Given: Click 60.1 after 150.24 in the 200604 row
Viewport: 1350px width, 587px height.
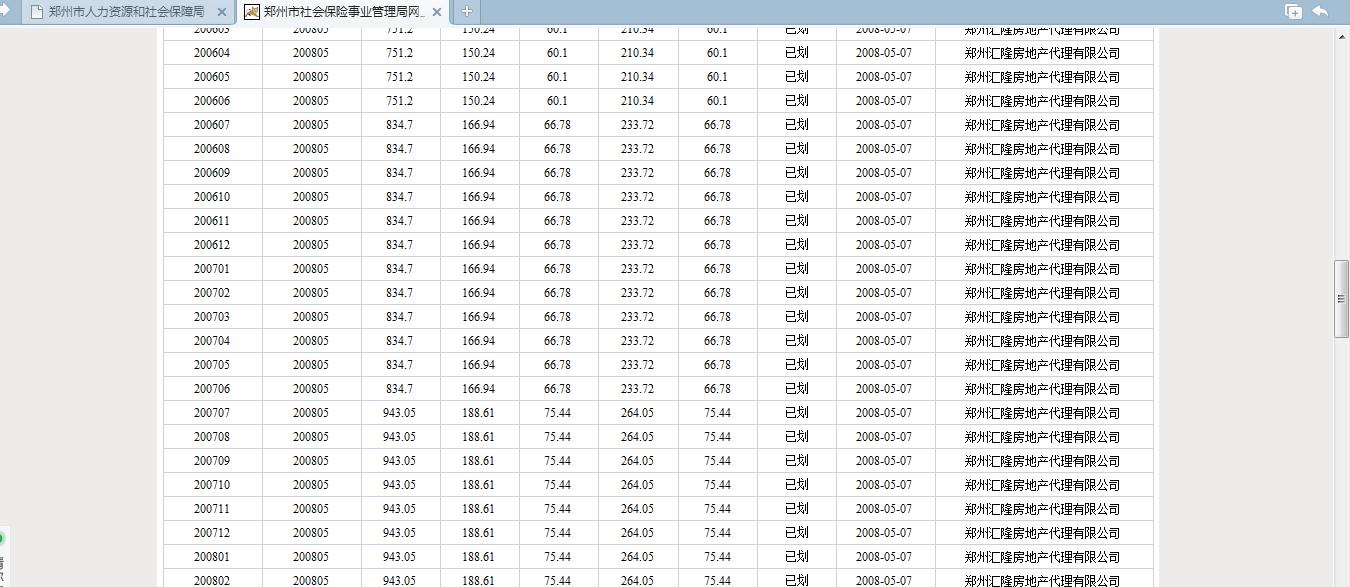Looking at the screenshot, I should click(558, 53).
